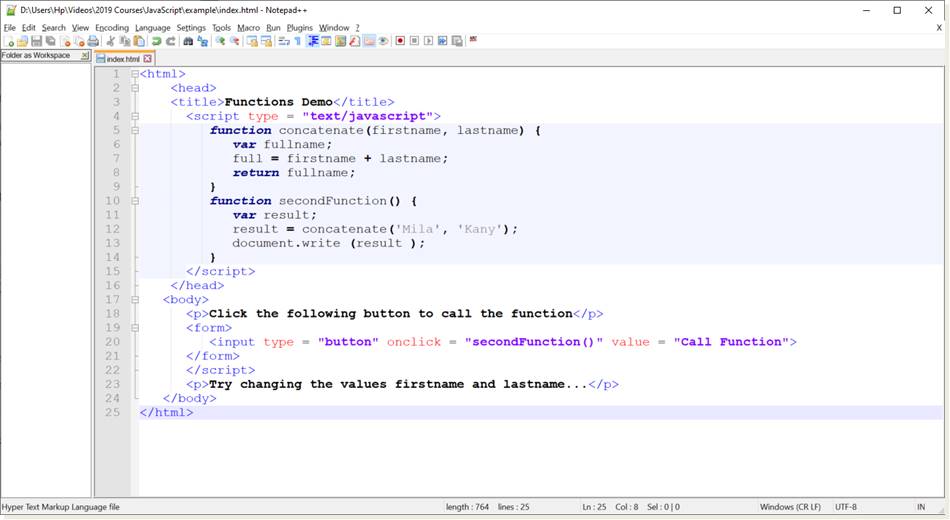Open the Plugins menu
Screen dimensions: 950x520
(299, 28)
